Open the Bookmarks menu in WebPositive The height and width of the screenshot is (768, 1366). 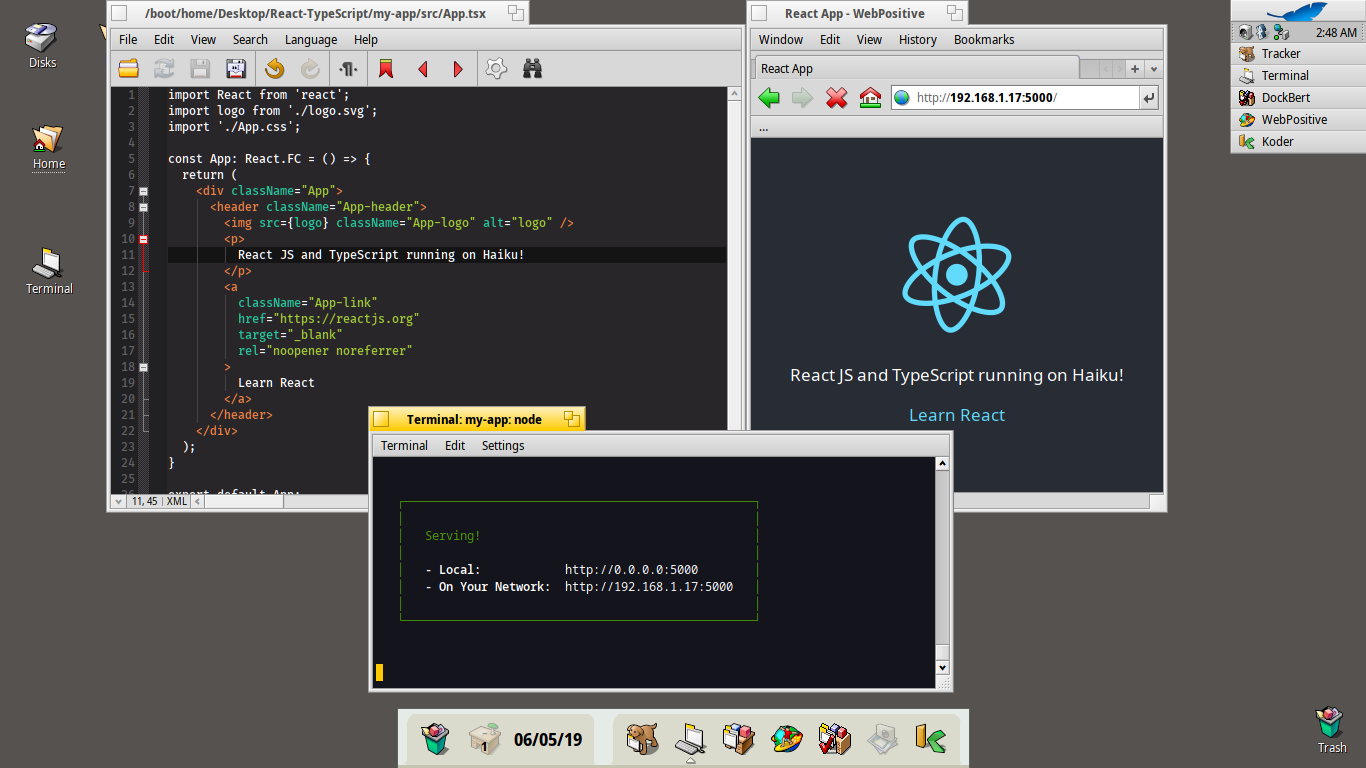(x=984, y=40)
